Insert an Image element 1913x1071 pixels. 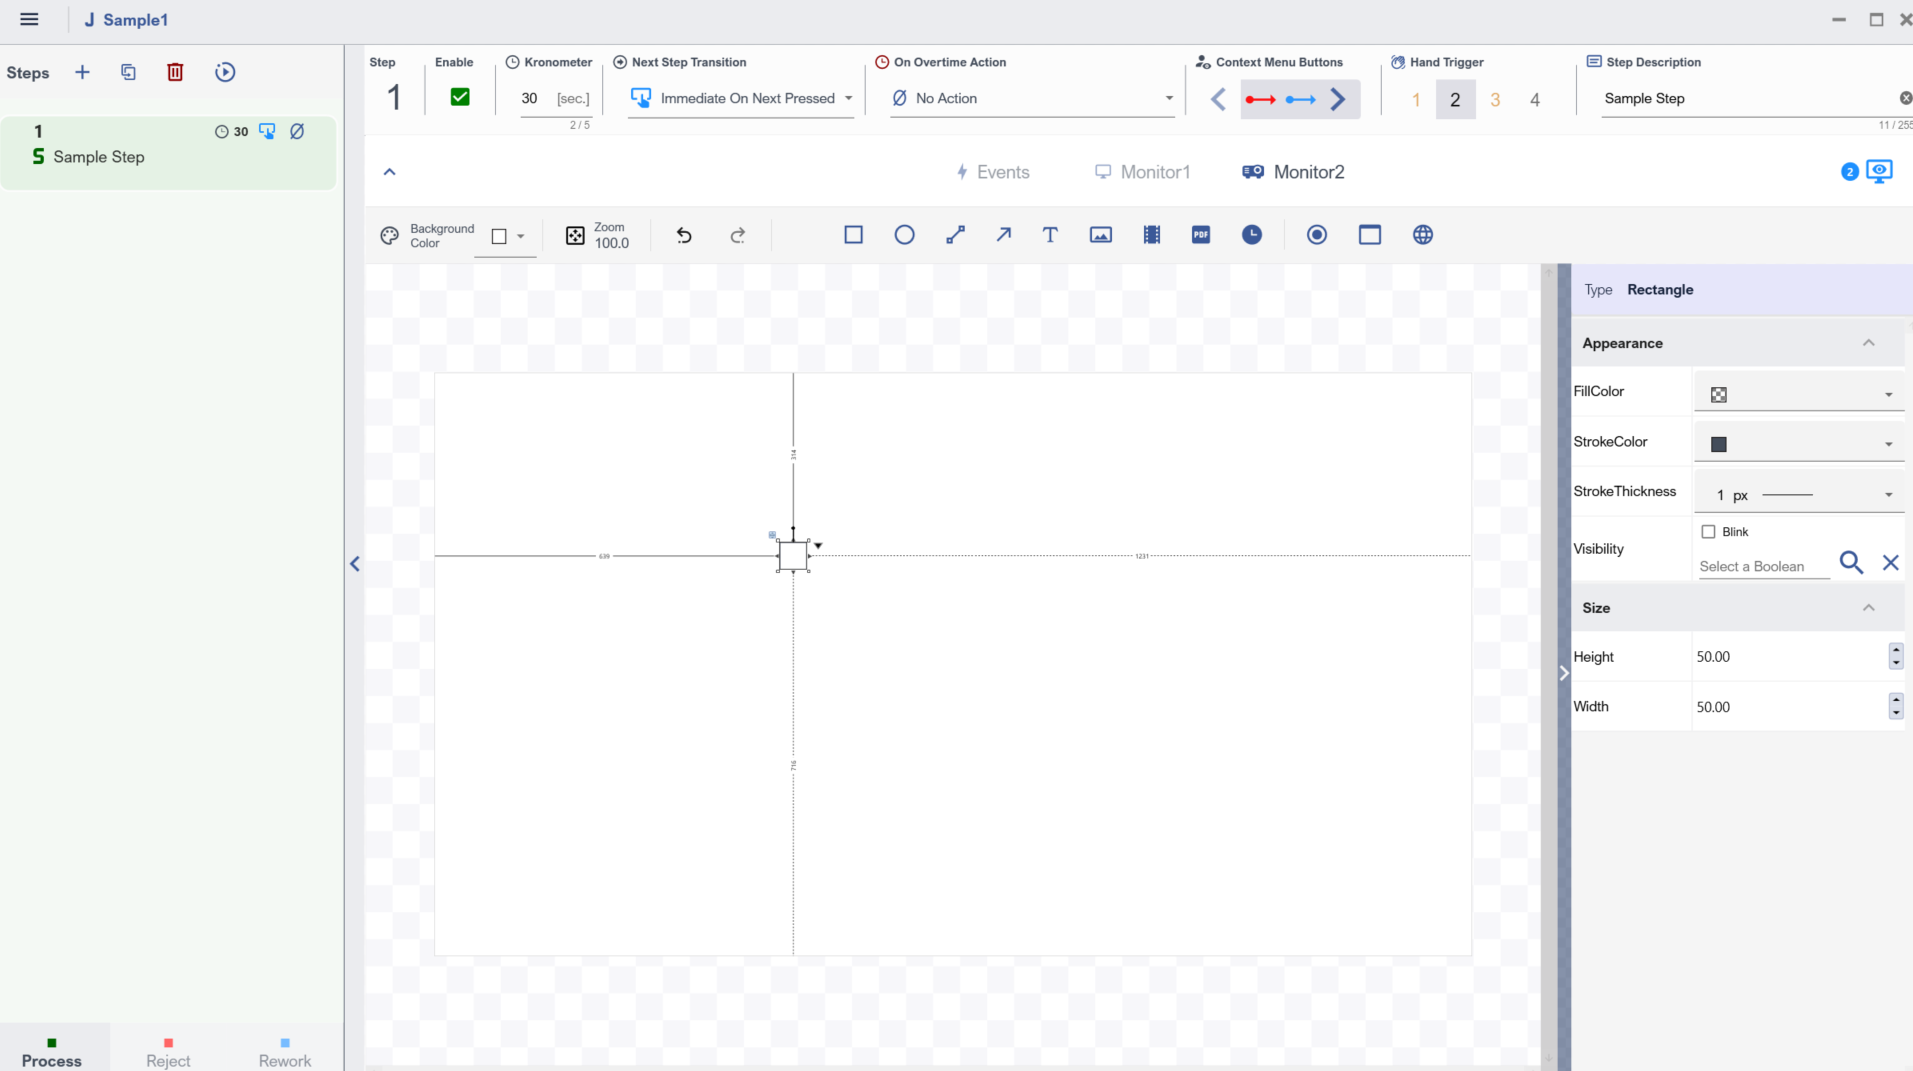tap(1100, 235)
